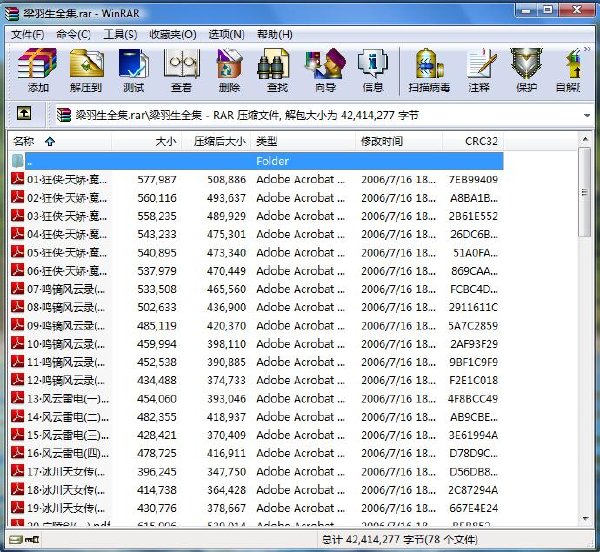Select the file 04·狂侠·天娇
600x552 pixels.
(67, 234)
